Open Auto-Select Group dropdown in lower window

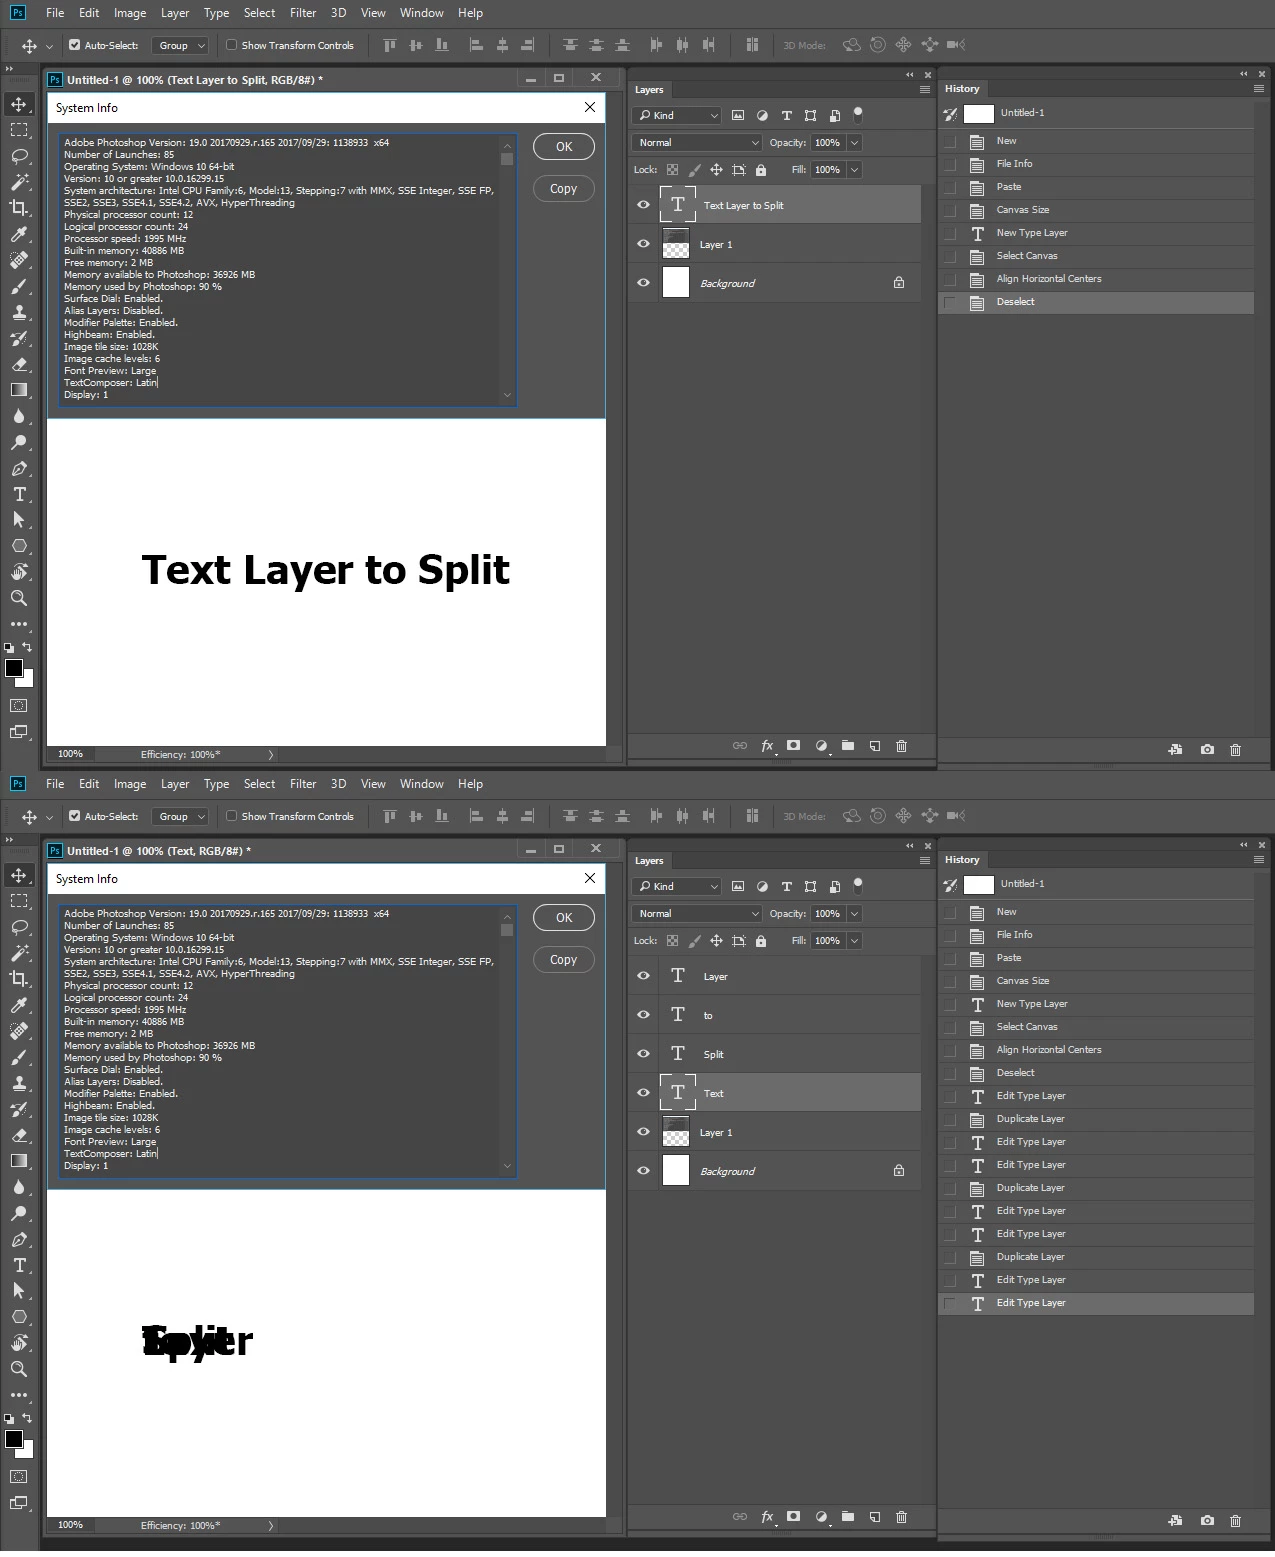(180, 816)
